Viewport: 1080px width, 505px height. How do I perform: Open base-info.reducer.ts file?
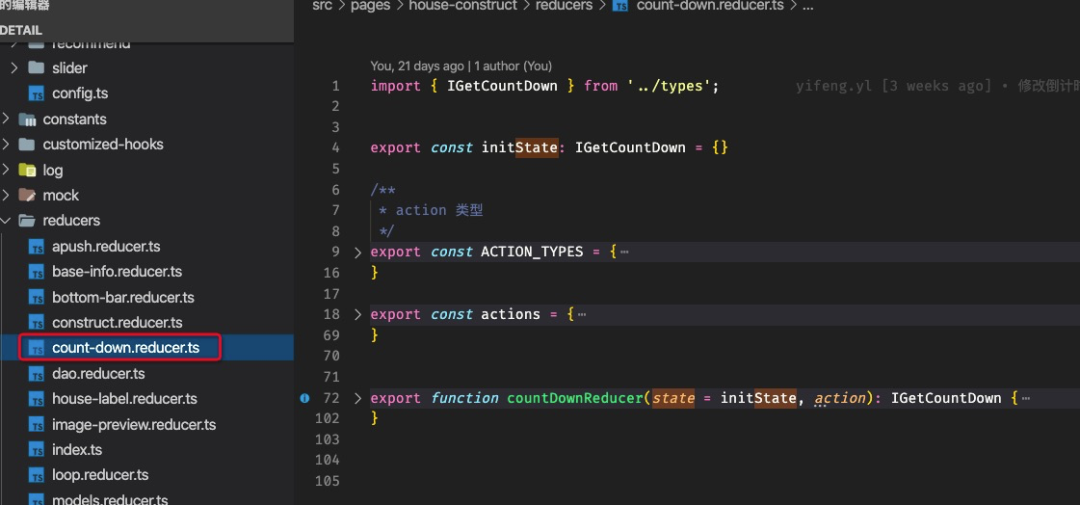pyautogui.click(x=117, y=272)
